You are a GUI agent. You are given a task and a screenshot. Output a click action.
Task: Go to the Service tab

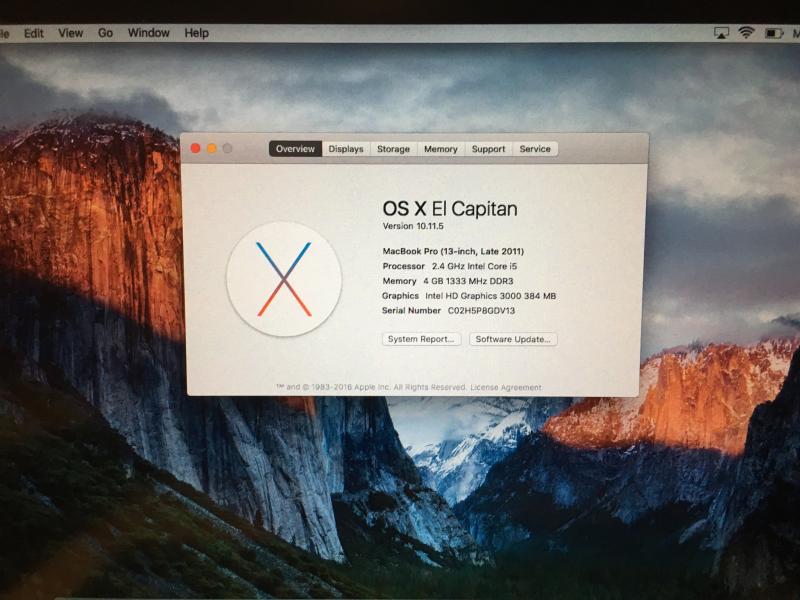tap(535, 149)
